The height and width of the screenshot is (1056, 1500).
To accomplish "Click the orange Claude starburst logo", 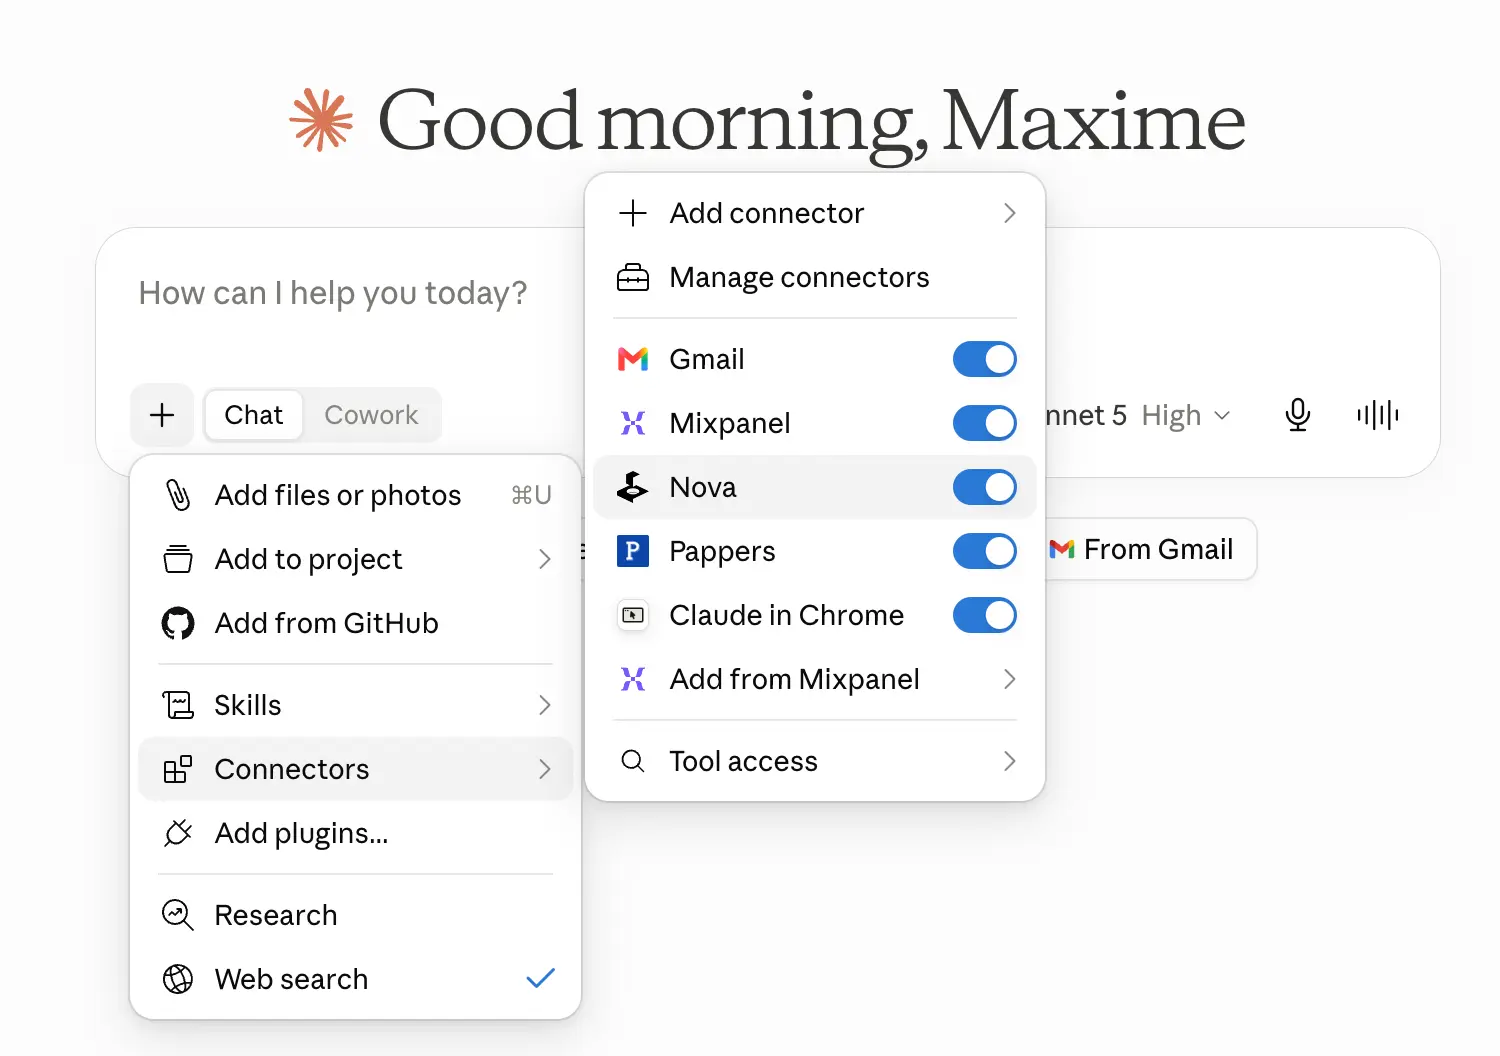I will pos(321,121).
